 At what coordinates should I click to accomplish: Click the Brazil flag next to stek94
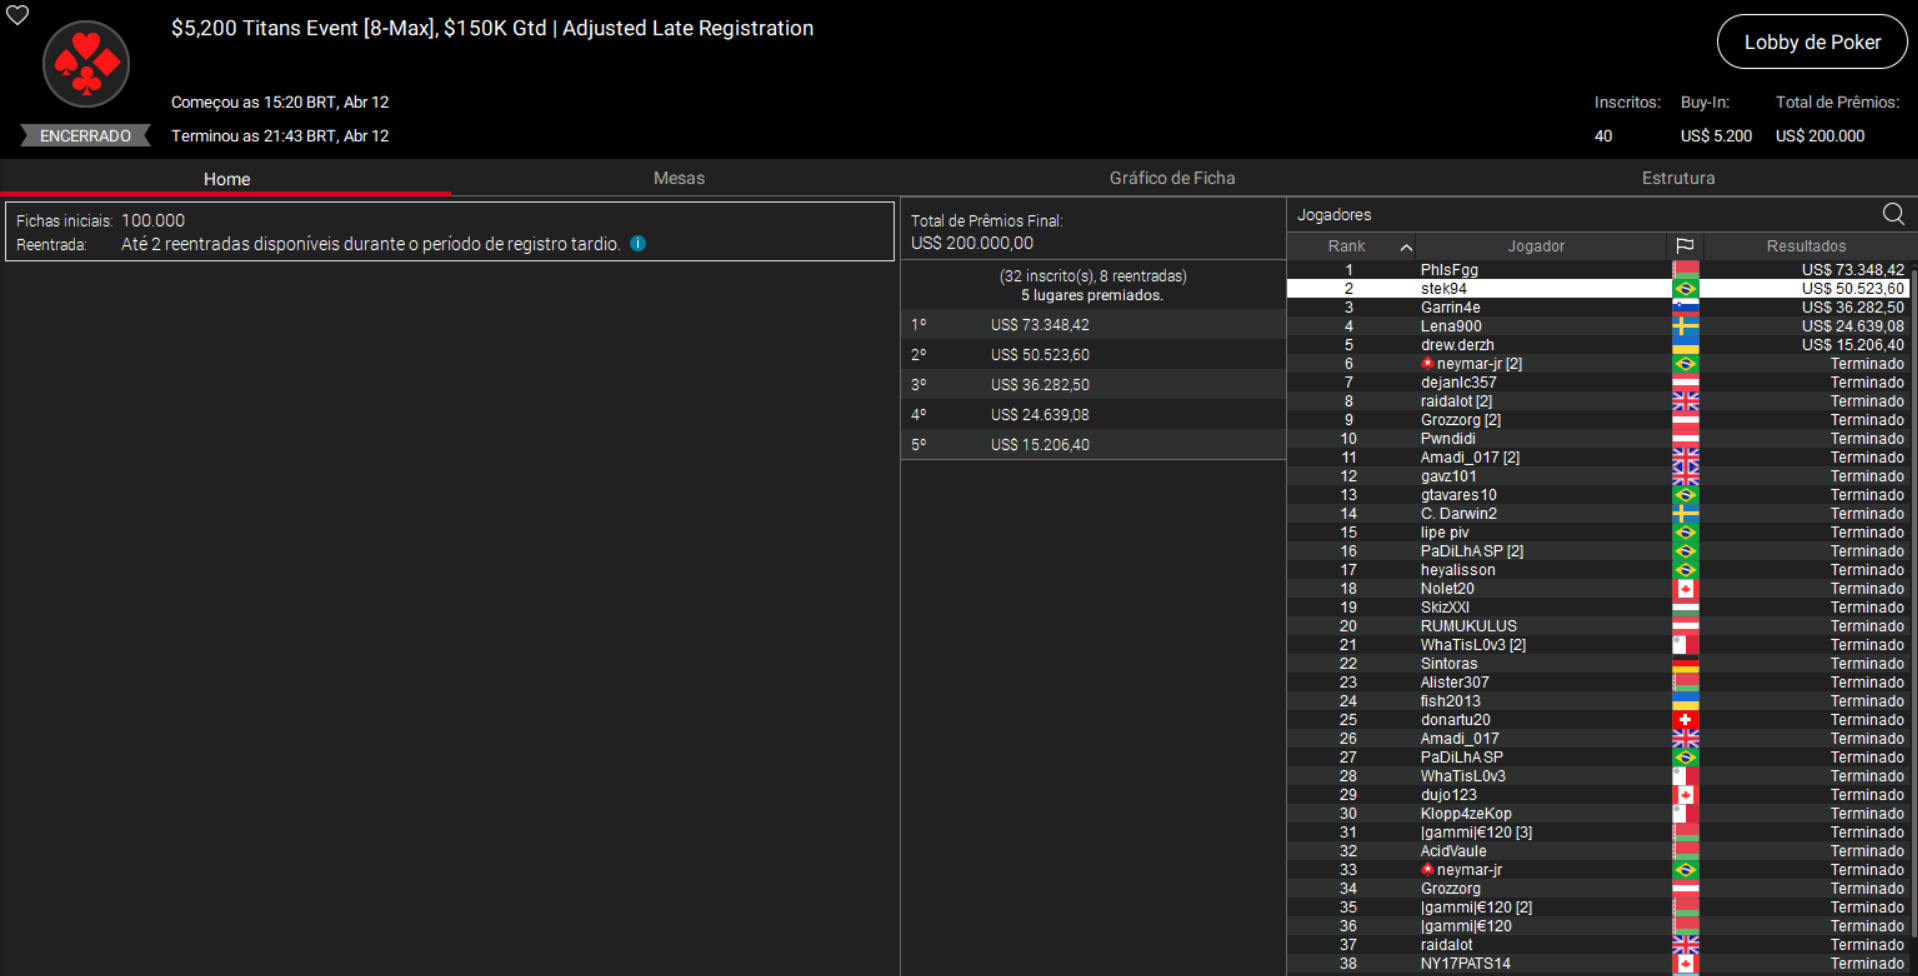click(1685, 288)
